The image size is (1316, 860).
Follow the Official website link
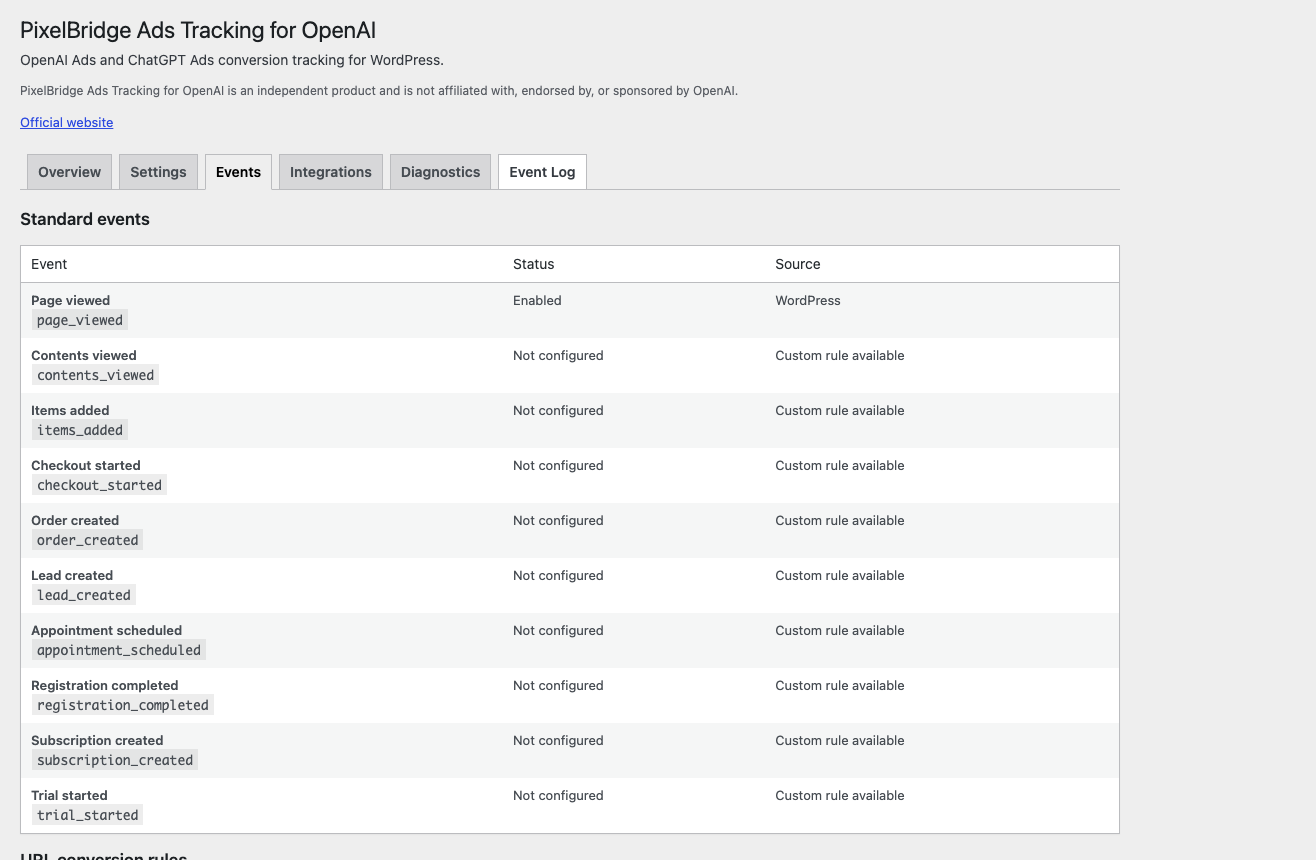tap(67, 123)
